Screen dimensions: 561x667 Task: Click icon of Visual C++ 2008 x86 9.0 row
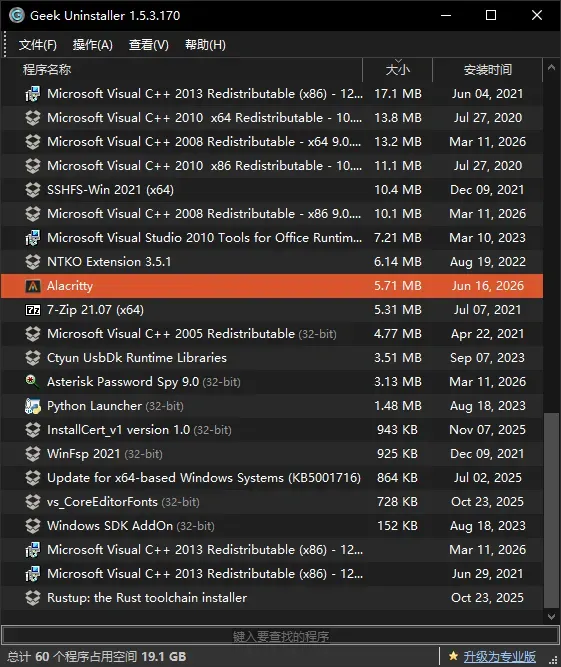(33, 214)
